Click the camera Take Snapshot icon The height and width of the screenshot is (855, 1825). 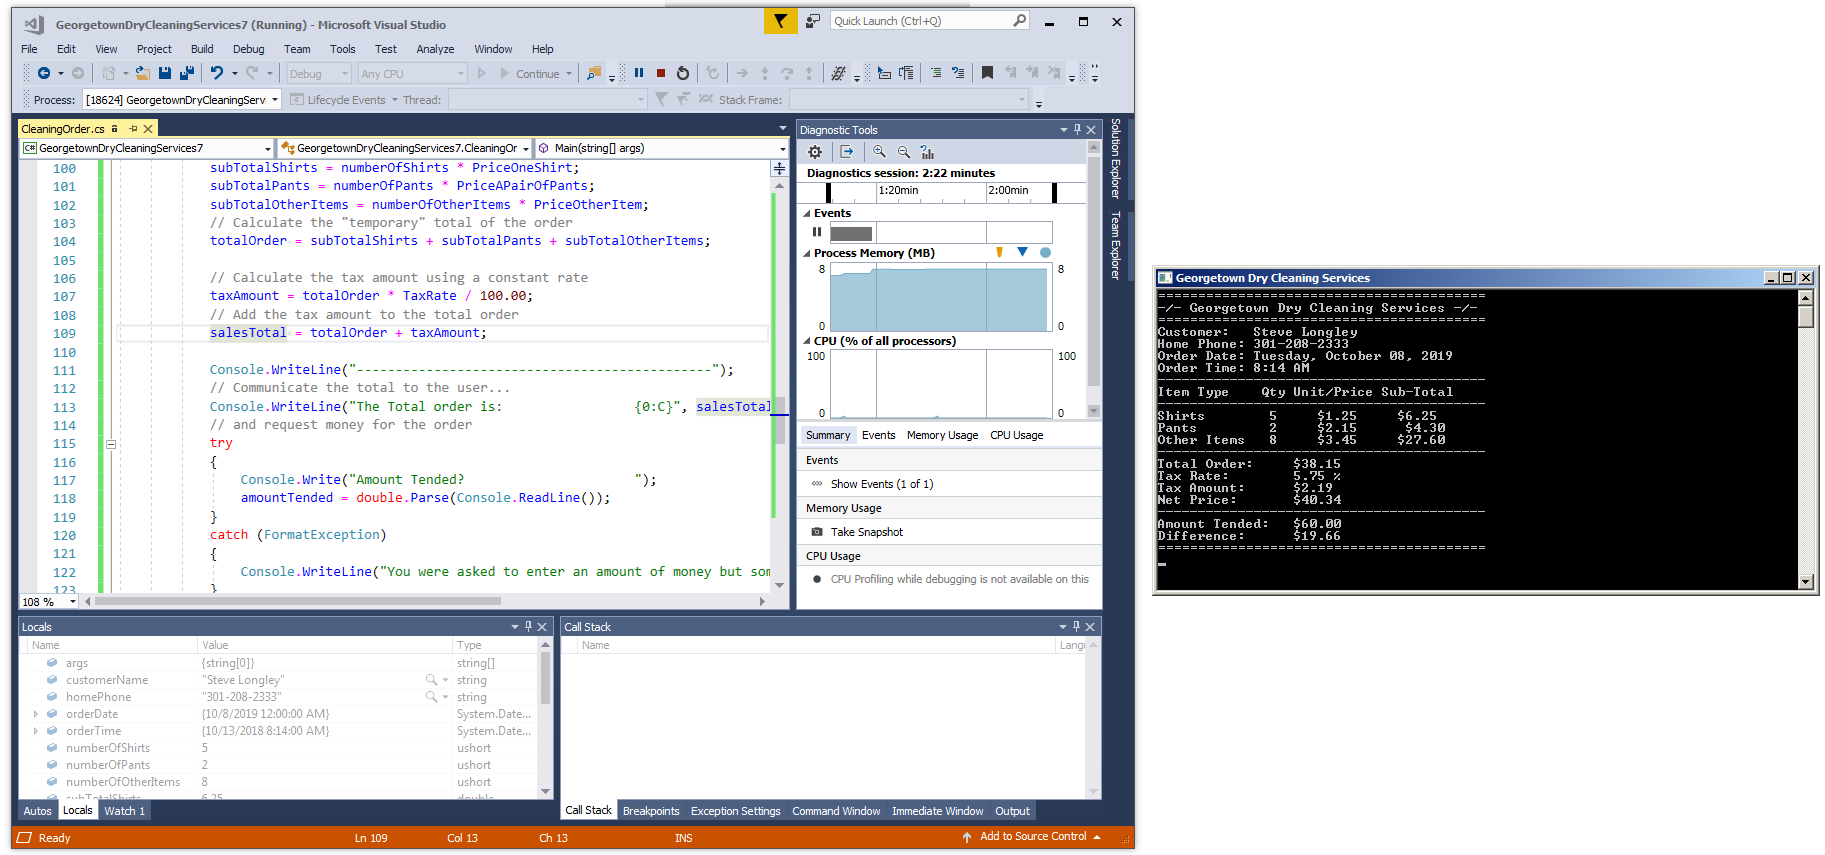click(817, 532)
